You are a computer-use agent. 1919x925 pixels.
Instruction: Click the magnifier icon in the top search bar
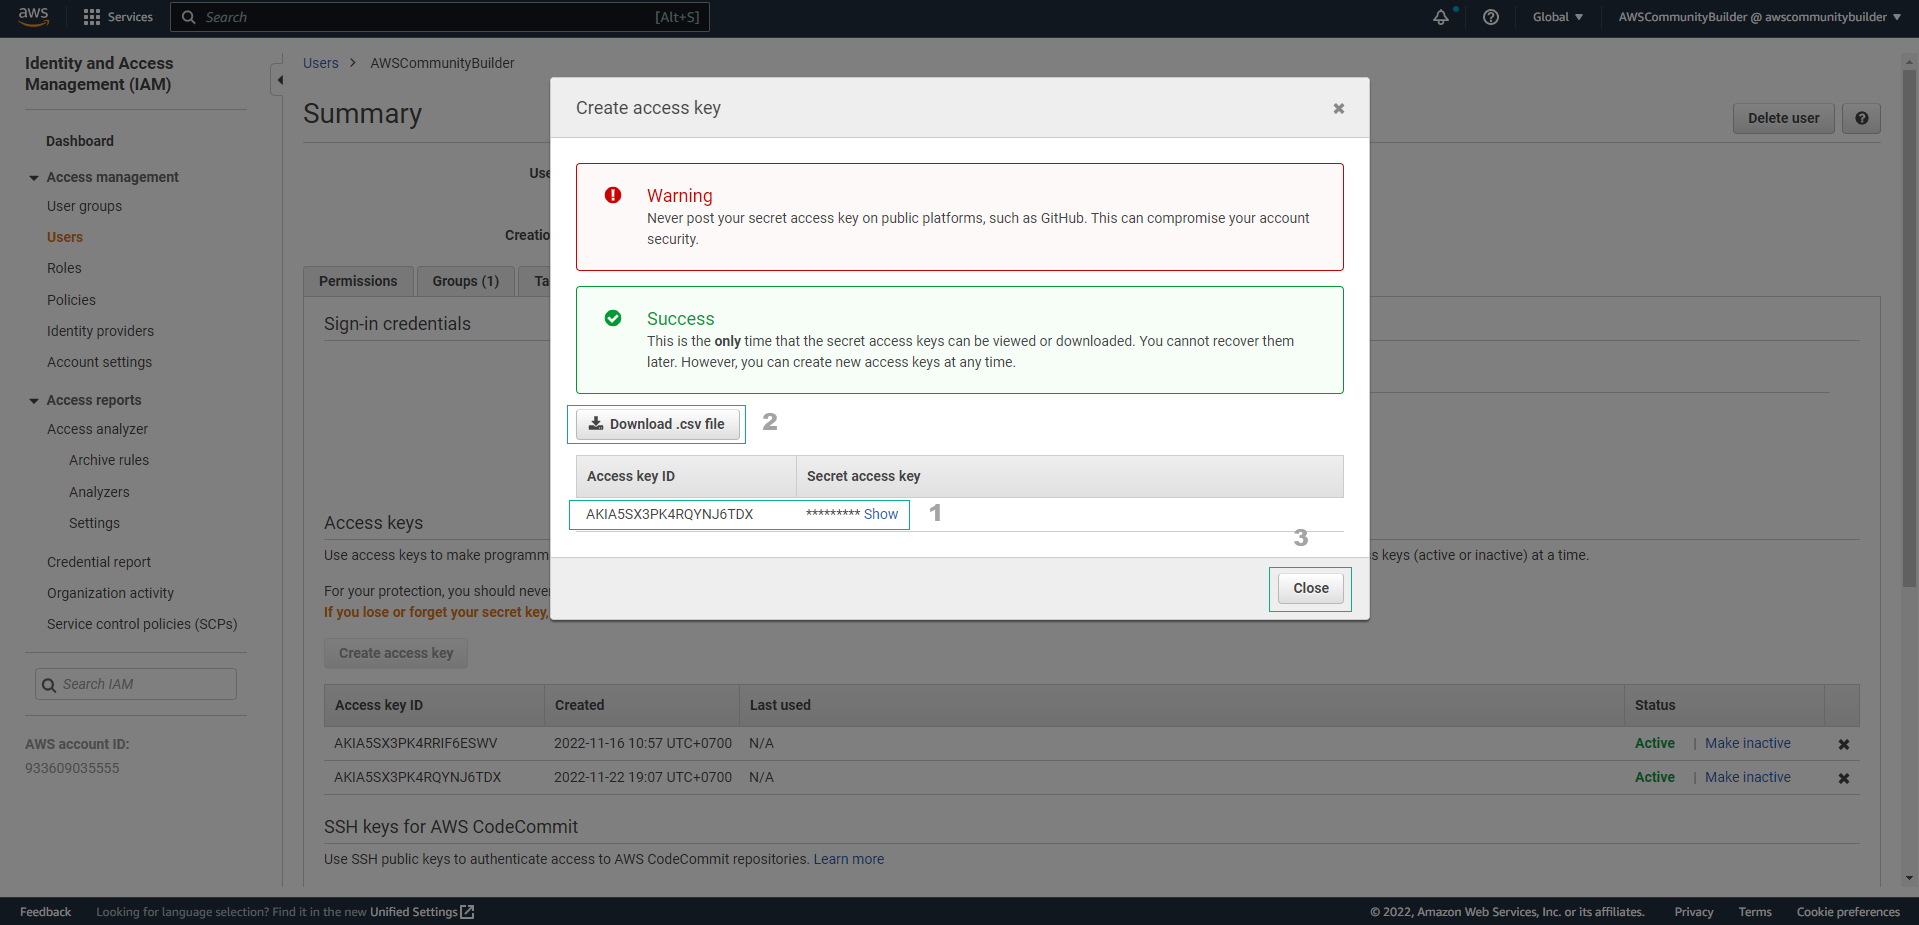(x=189, y=16)
